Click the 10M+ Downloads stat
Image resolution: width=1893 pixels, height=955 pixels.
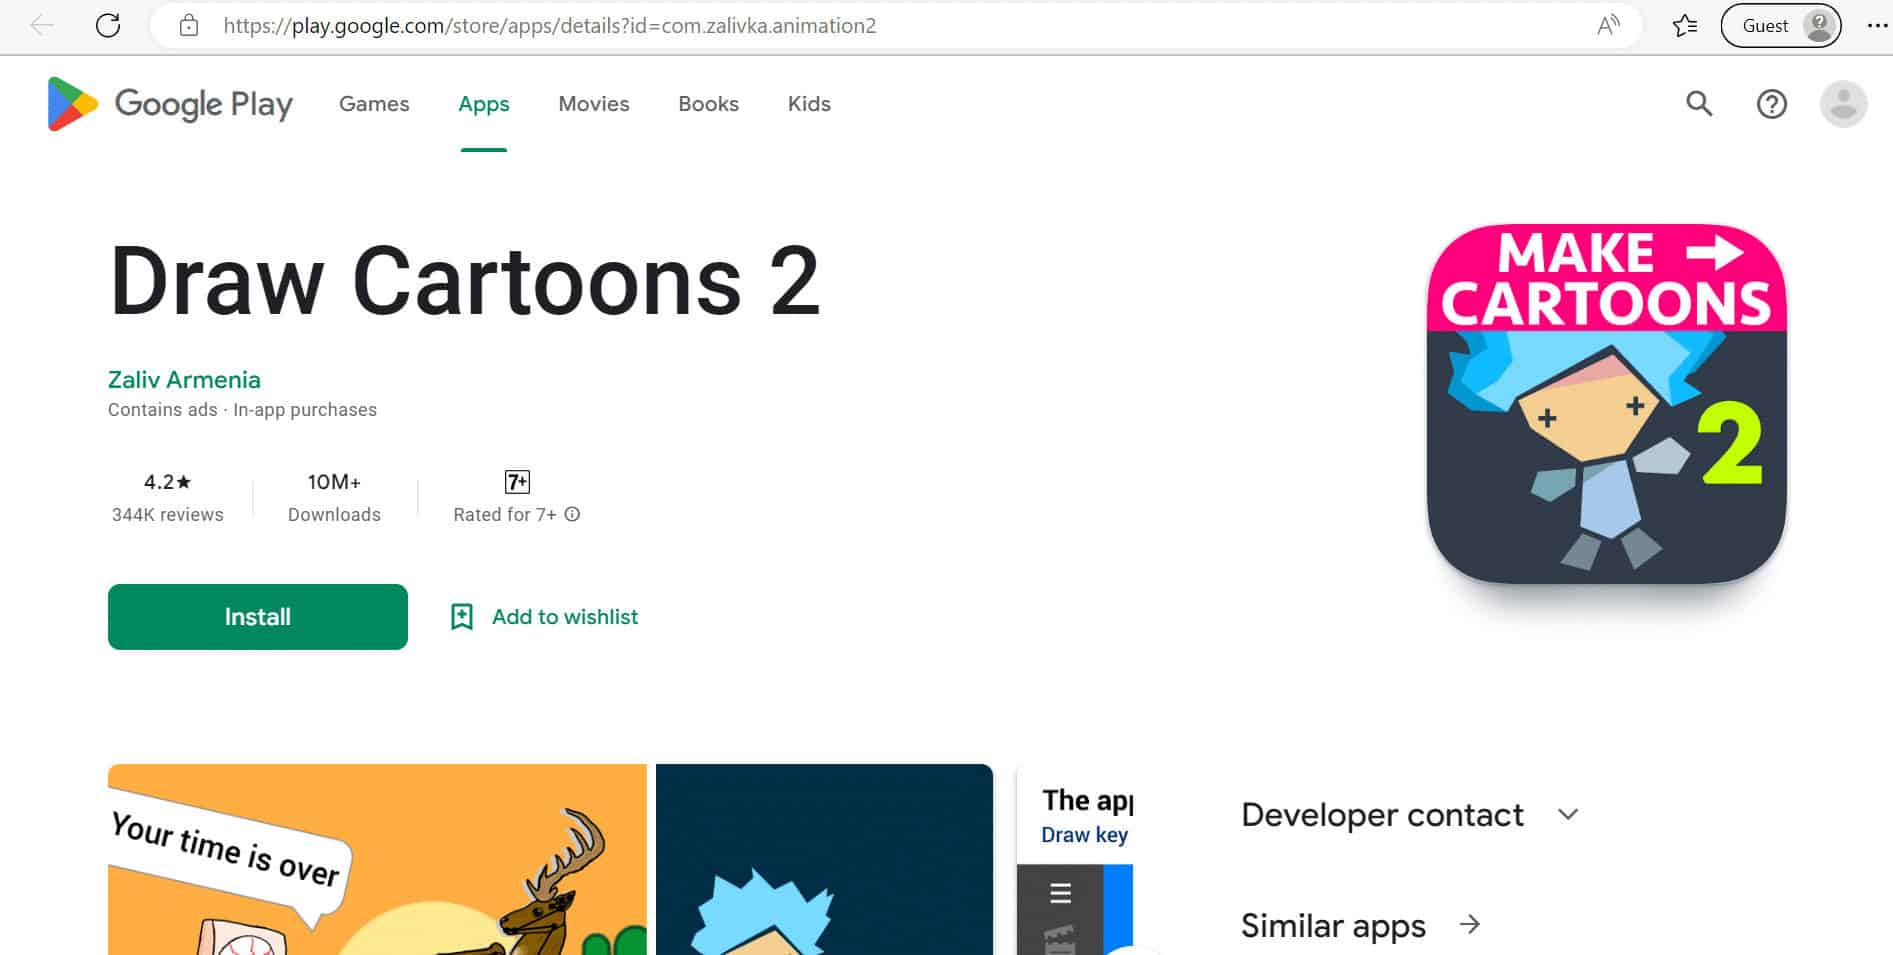(x=334, y=497)
